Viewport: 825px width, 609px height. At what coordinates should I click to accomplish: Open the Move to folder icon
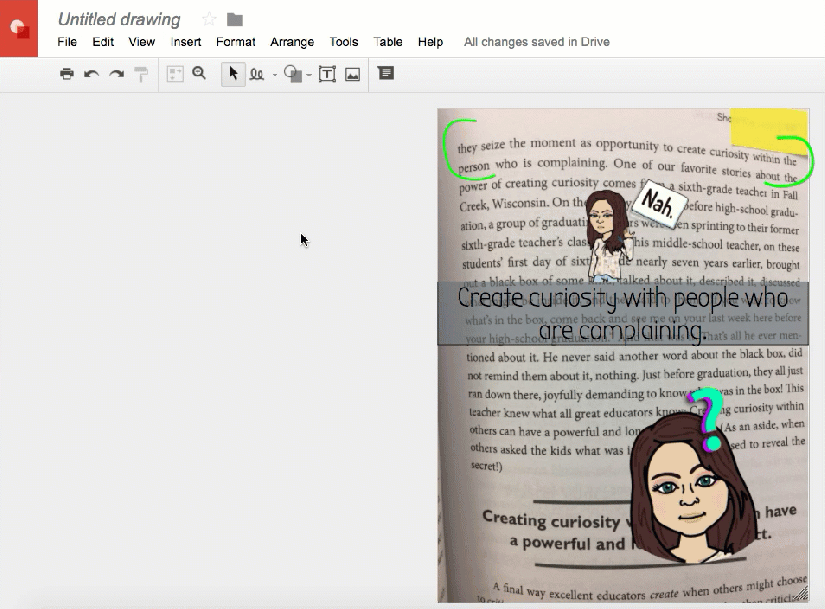pyautogui.click(x=235, y=19)
